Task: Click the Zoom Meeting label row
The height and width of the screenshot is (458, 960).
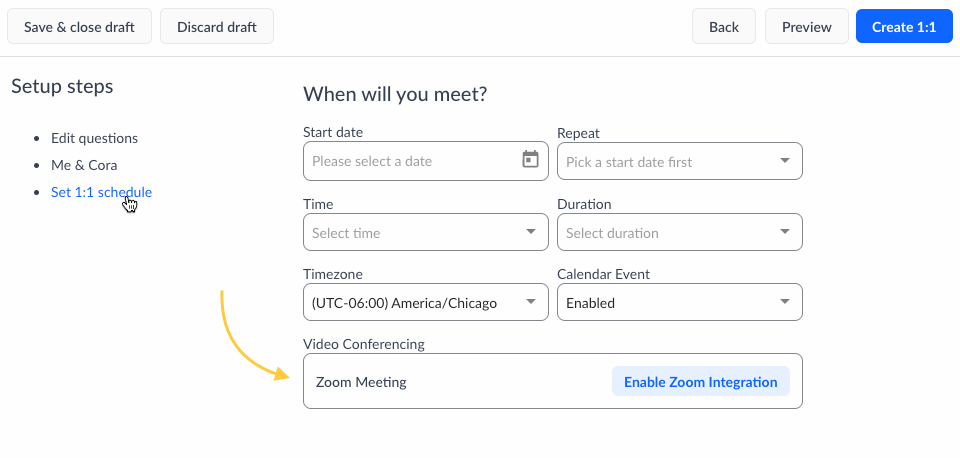Action: click(361, 382)
